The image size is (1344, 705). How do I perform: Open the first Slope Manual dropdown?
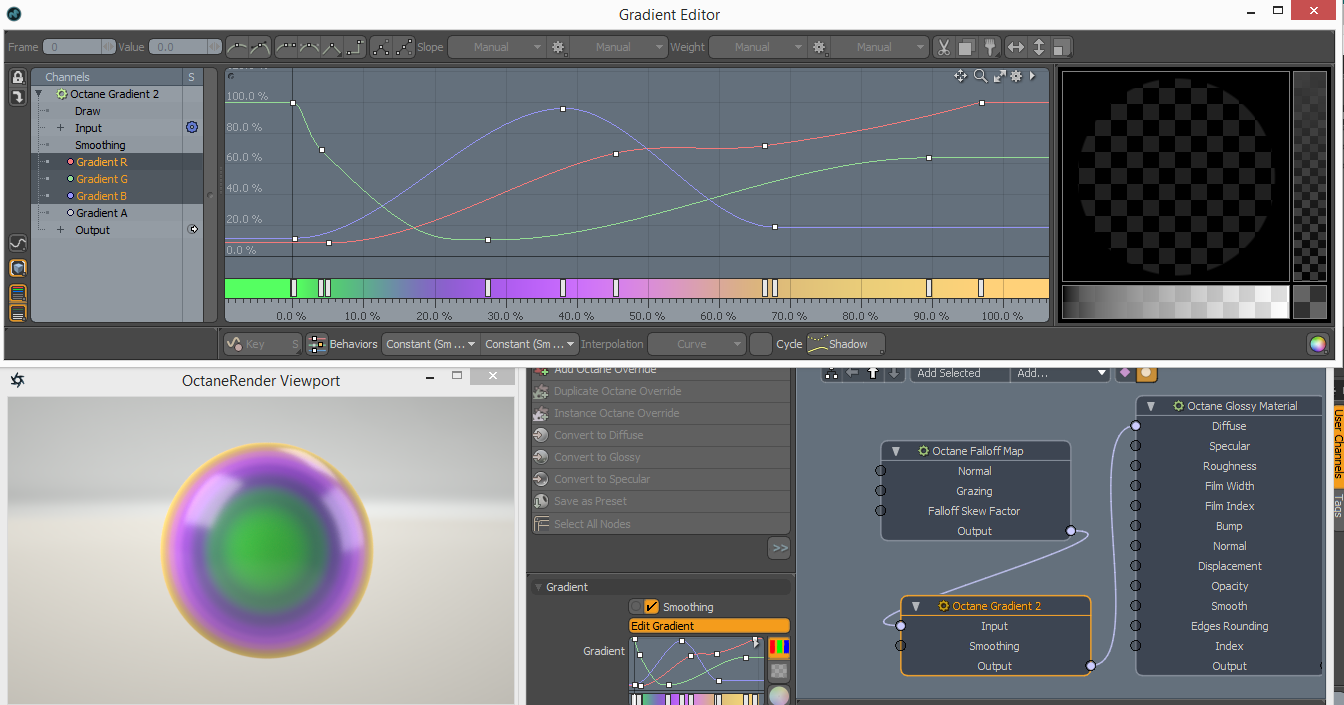(x=497, y=47)
